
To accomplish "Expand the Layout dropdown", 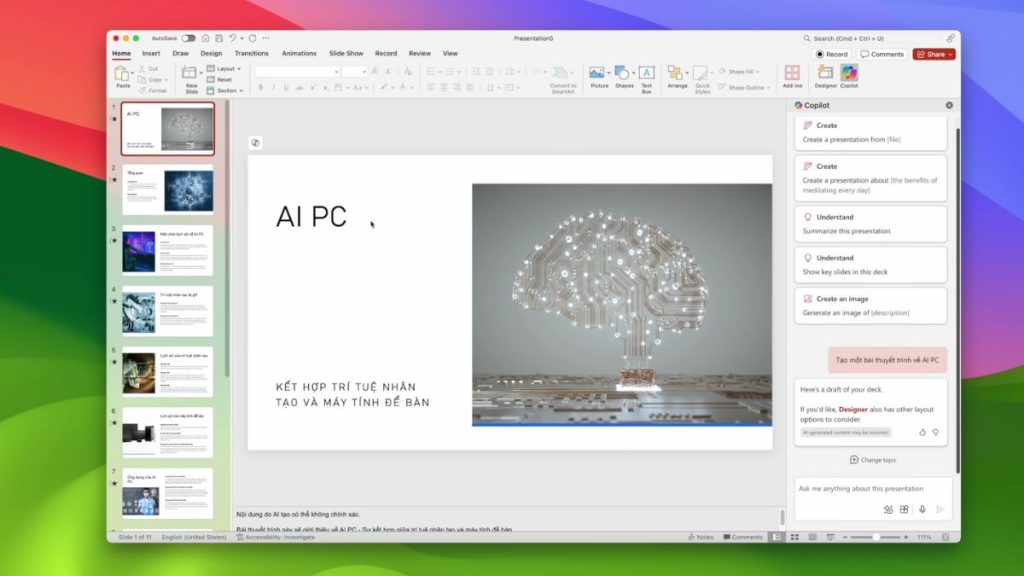I will pyautogui.click(x=225, y=69).
